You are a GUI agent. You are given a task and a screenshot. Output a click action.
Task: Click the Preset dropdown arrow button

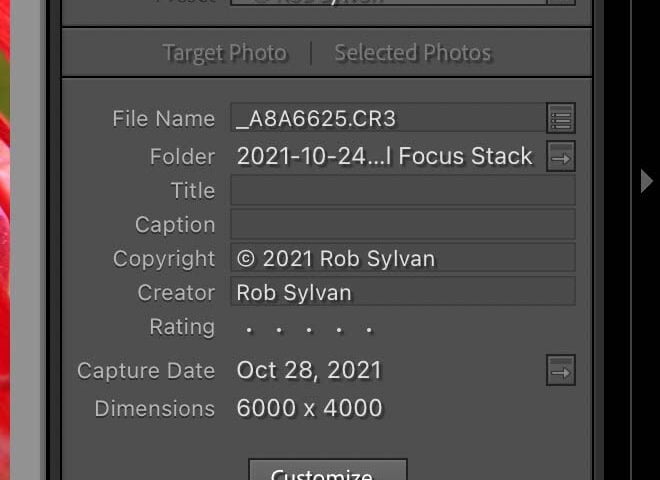pos(561,2)
